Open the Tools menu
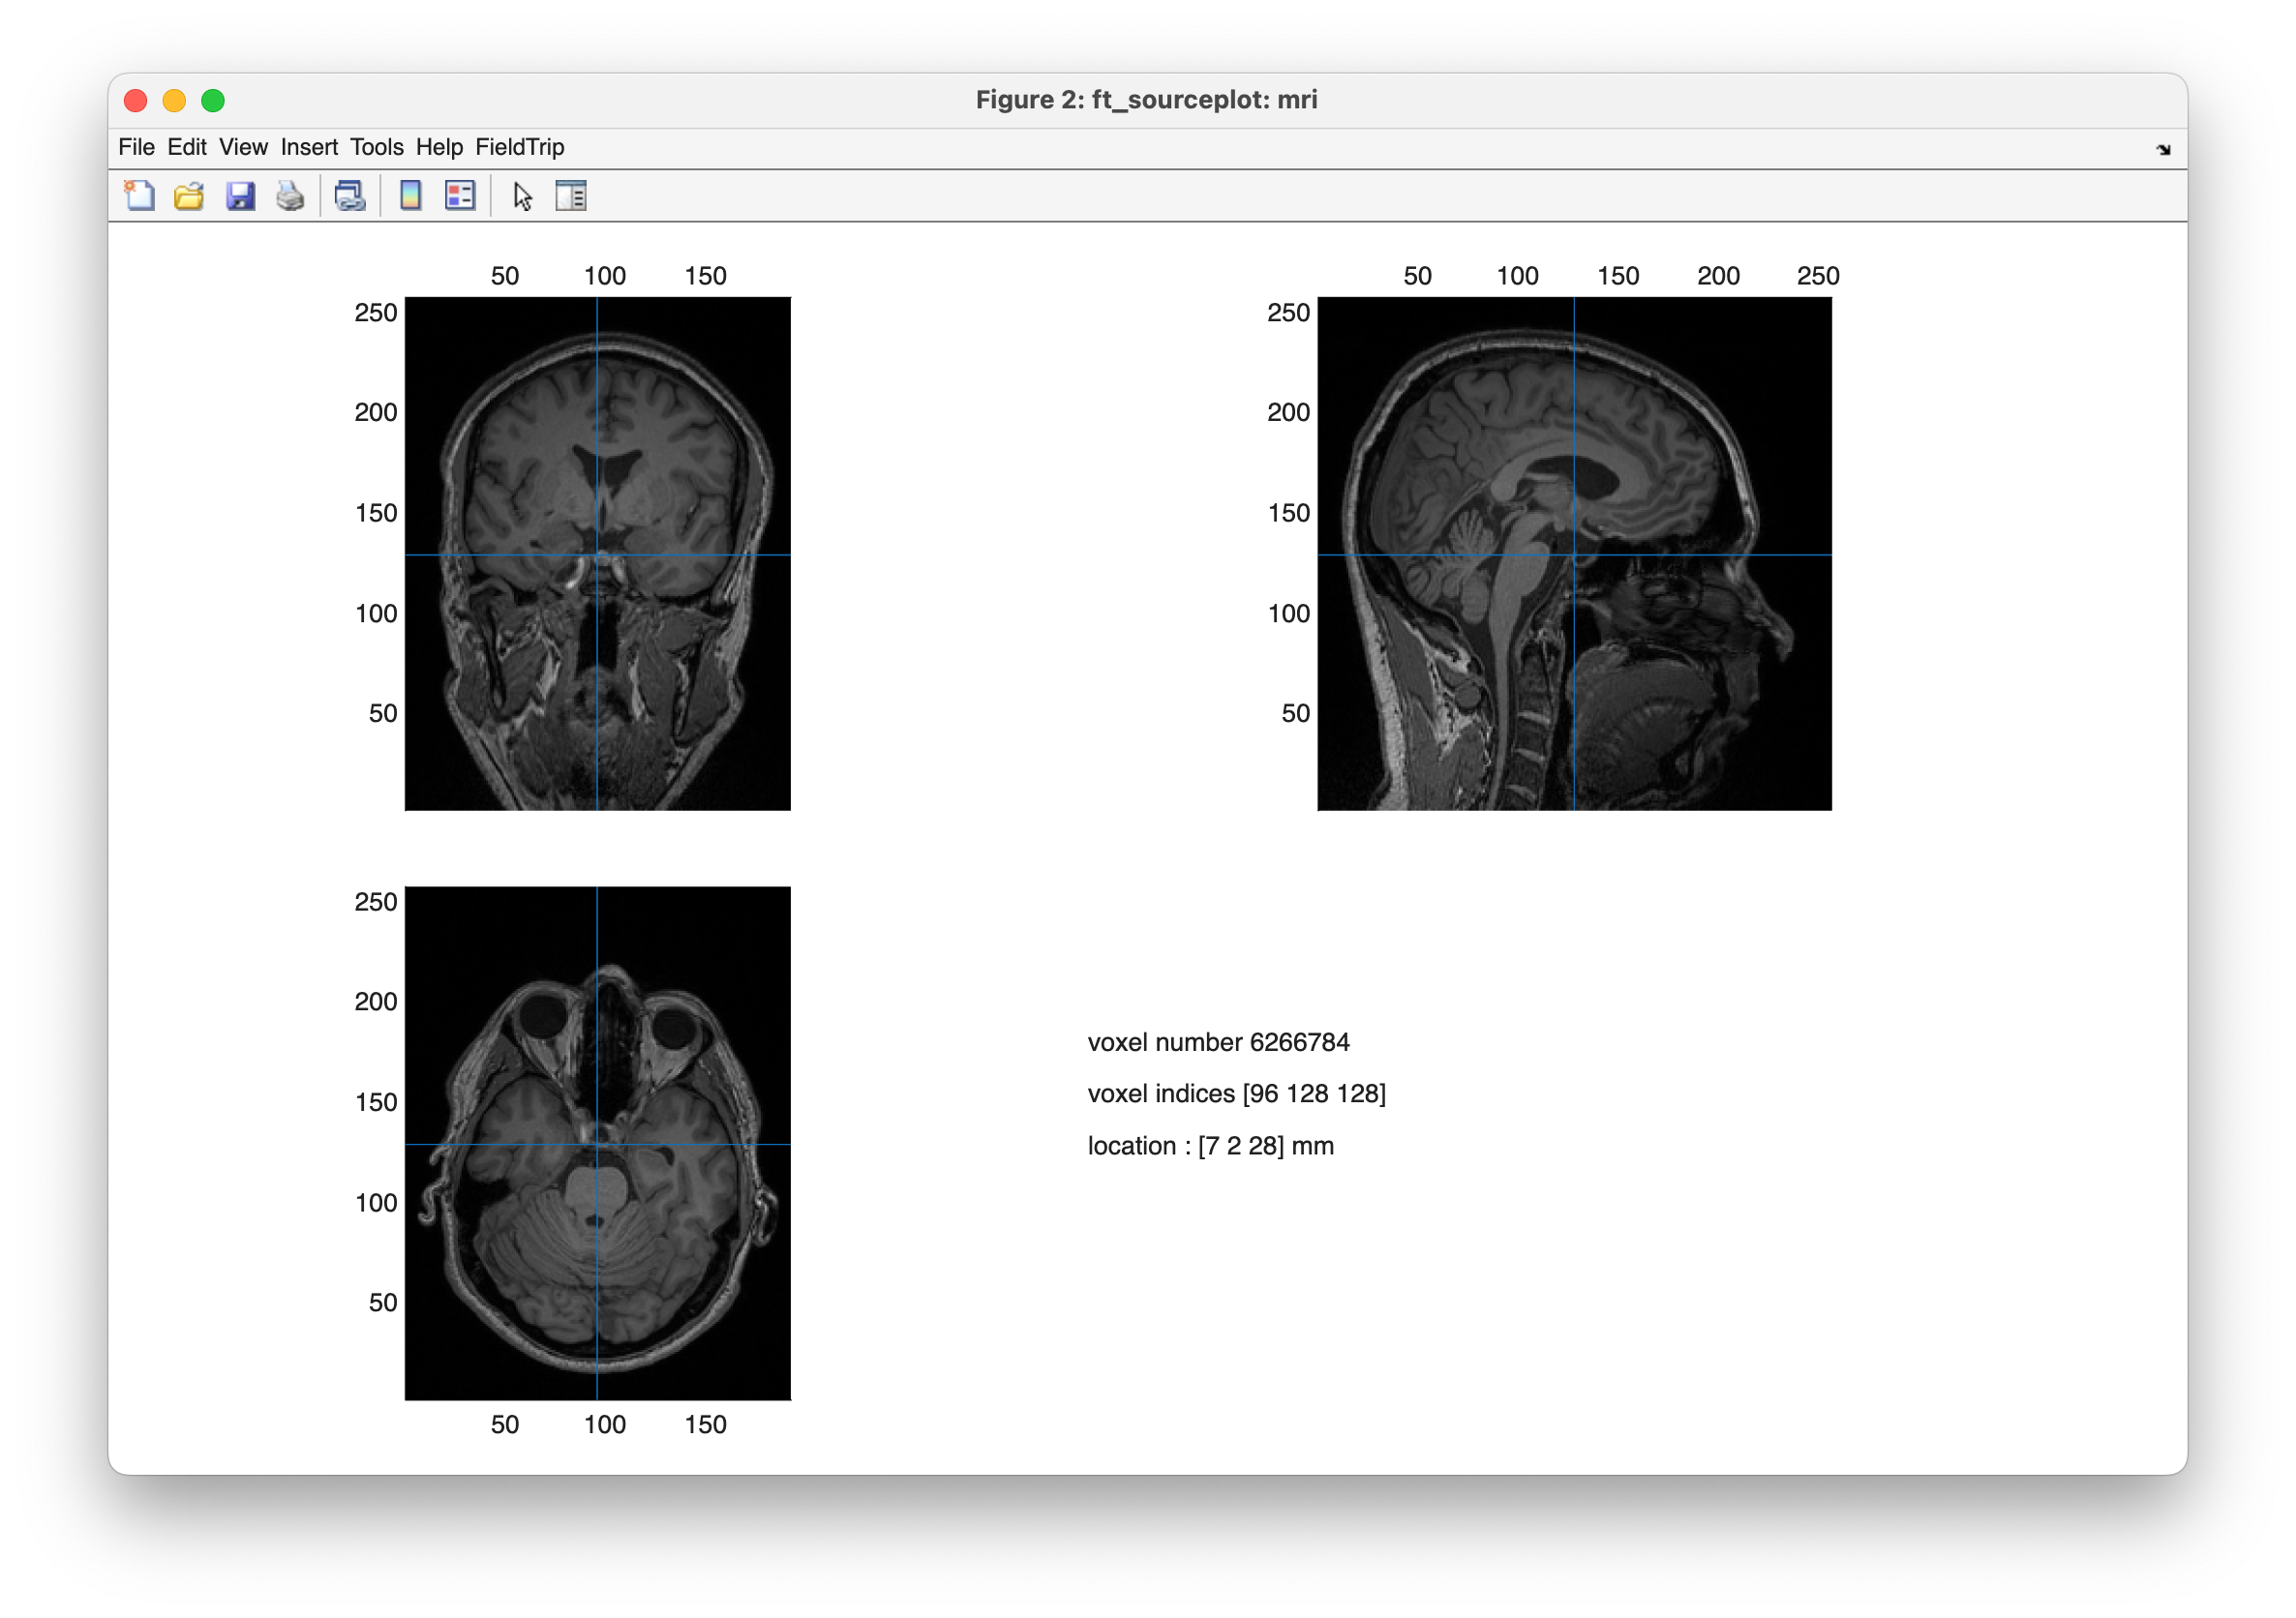Screen dimensions: 2296x1618 pyautogui.click(x=376, y=147)
